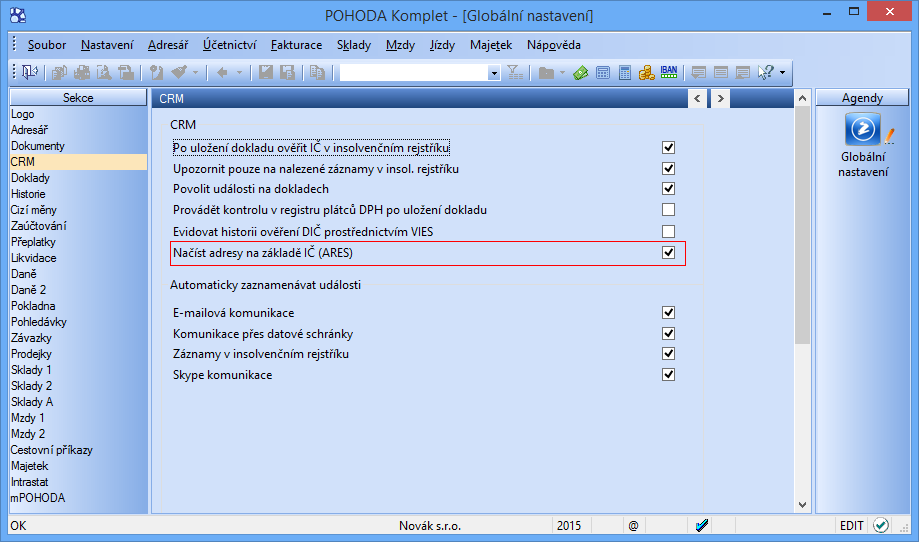Viewport: 919px width, 542px height.
Task: Click the print preview toolbar icon
Action: (104, 72)
